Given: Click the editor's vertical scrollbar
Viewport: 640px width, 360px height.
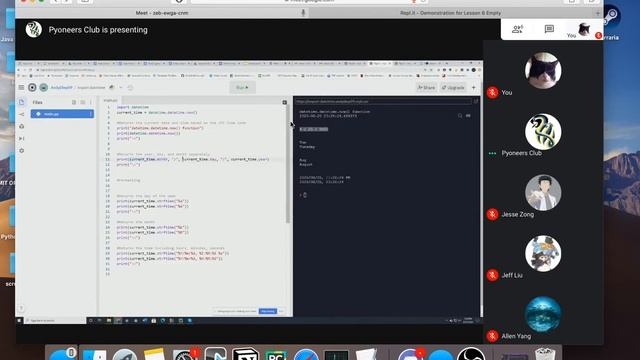Looking at the screenshot, I should click(x=288, y=163).
